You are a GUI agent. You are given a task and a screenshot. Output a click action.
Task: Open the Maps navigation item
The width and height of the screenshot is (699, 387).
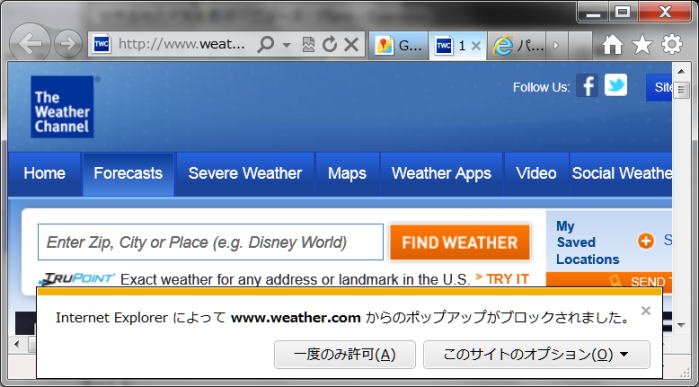pos(347,173)
